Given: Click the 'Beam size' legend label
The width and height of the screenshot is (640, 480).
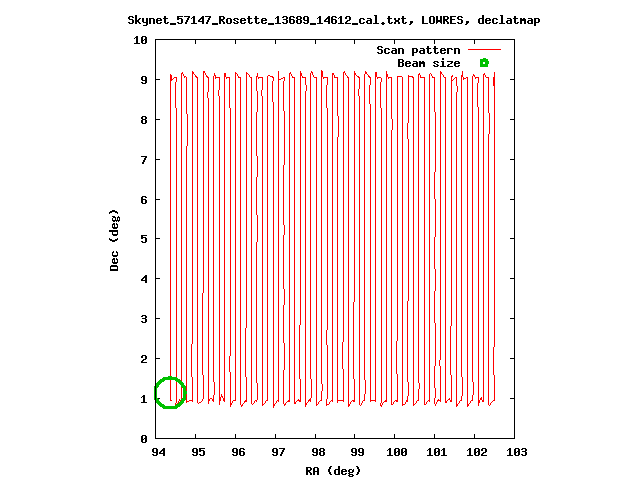Looking at the screenshot, I should pyautogui.click(x=429, y=63).
